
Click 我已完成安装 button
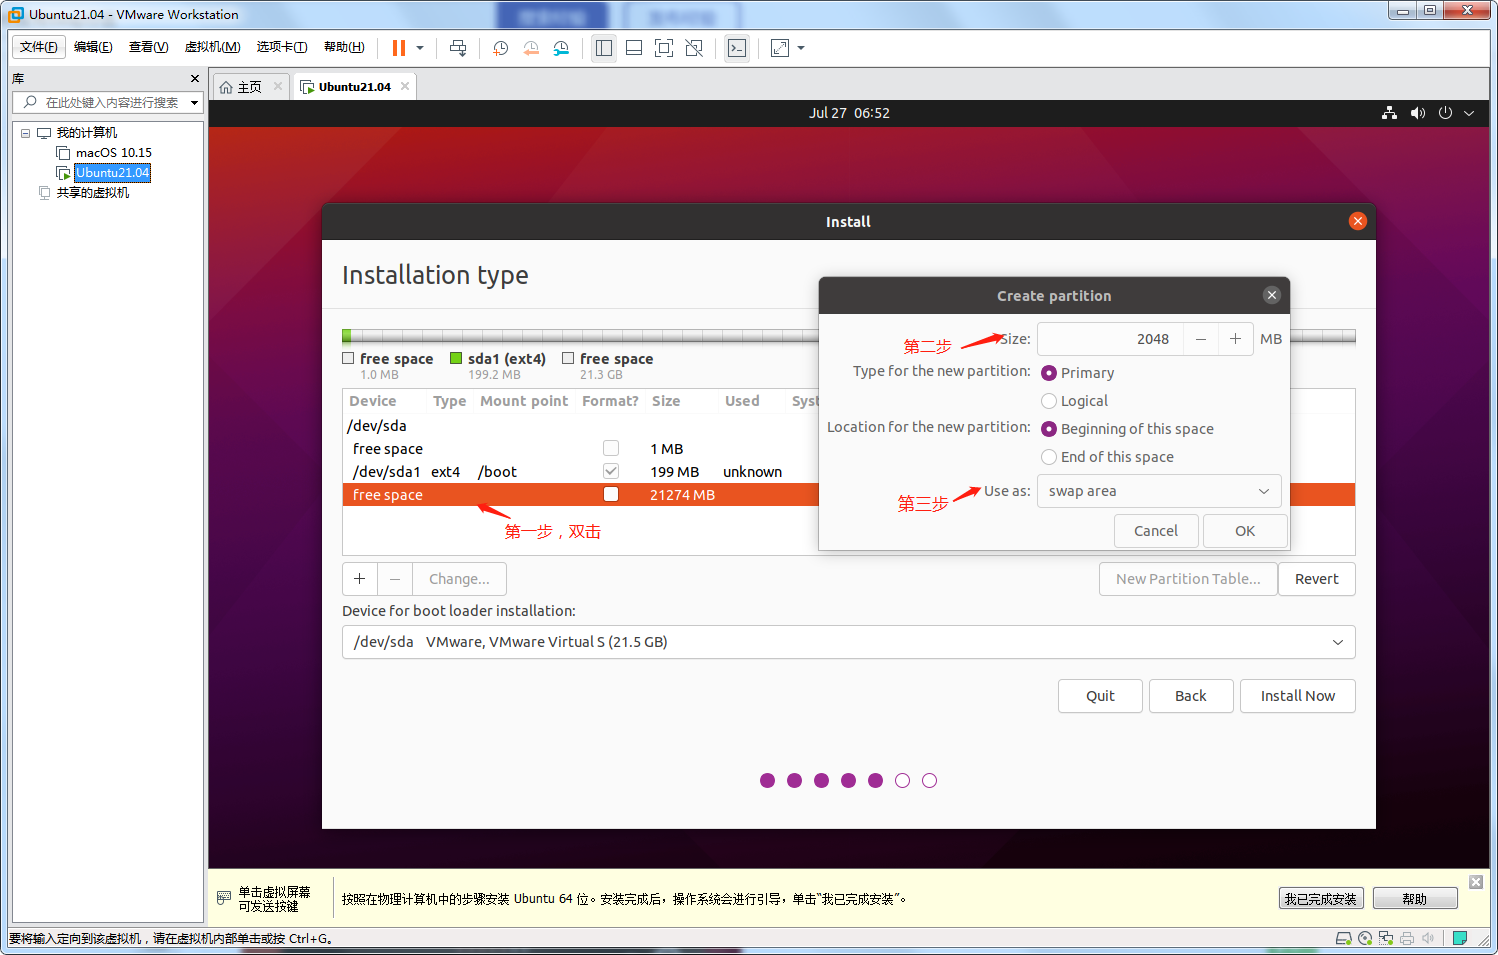(1321, 899)
